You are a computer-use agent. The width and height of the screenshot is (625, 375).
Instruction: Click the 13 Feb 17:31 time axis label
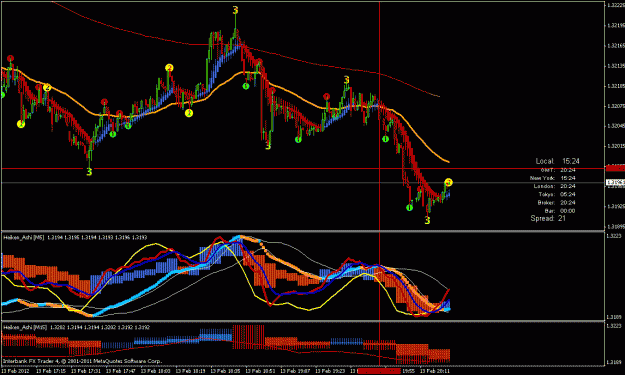[86, 371]
